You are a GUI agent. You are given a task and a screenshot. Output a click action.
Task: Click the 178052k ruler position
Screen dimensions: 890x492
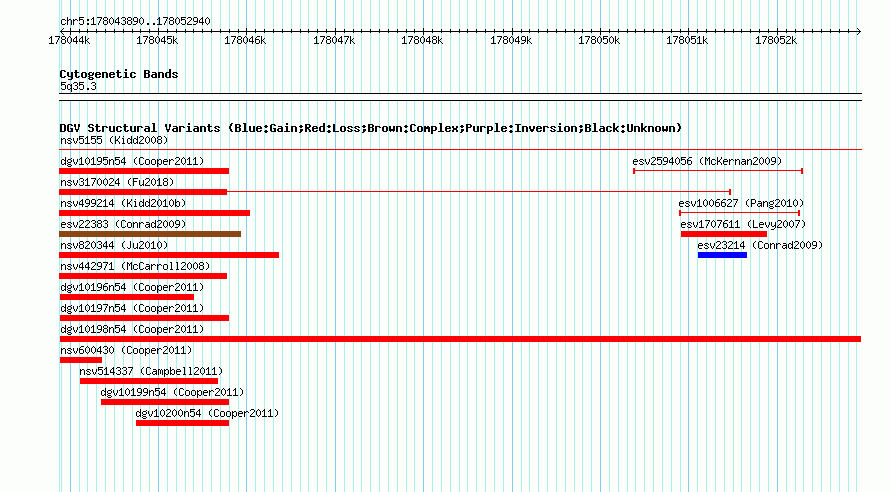pyautogui.click(x=776, y=40)
